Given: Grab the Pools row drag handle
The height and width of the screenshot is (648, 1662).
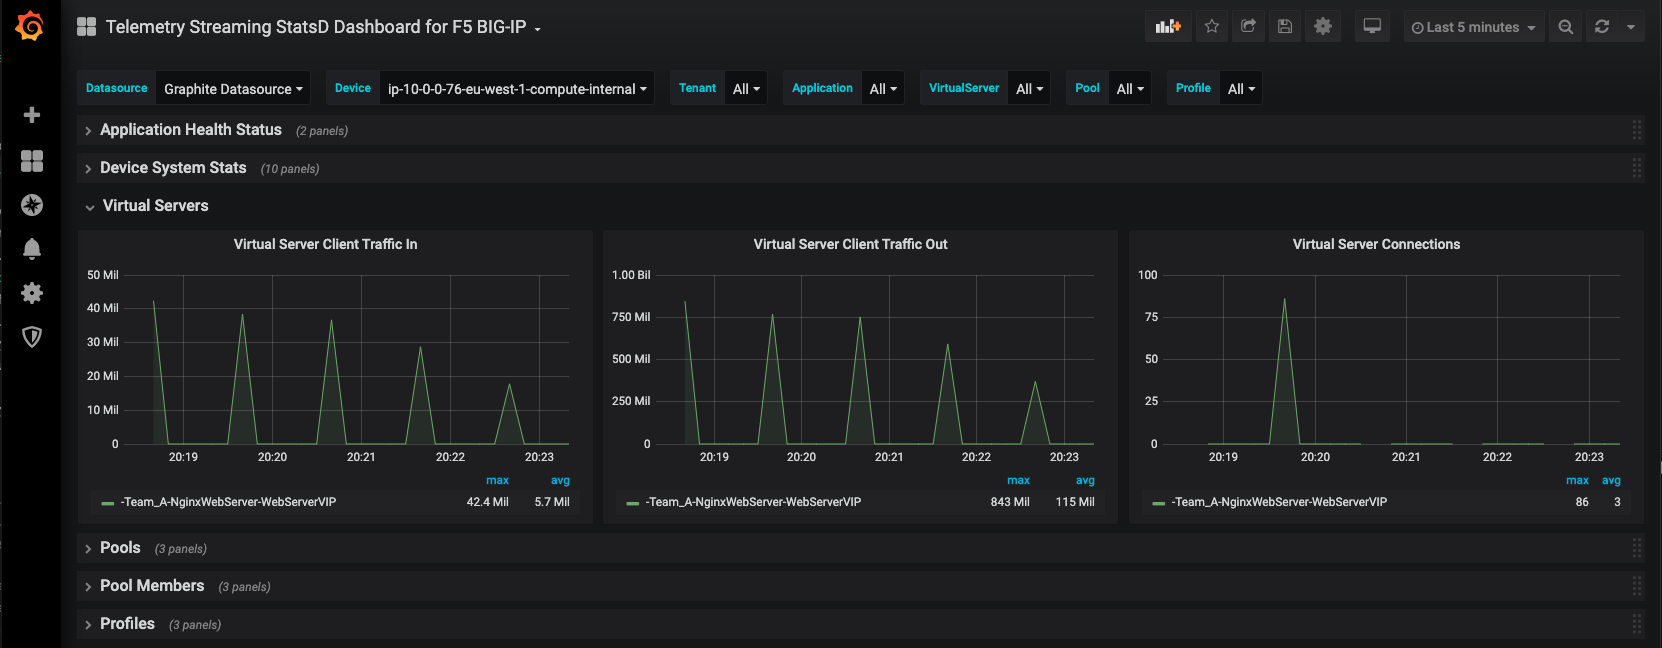Looking at the screenshot, I should [1637, 548].
